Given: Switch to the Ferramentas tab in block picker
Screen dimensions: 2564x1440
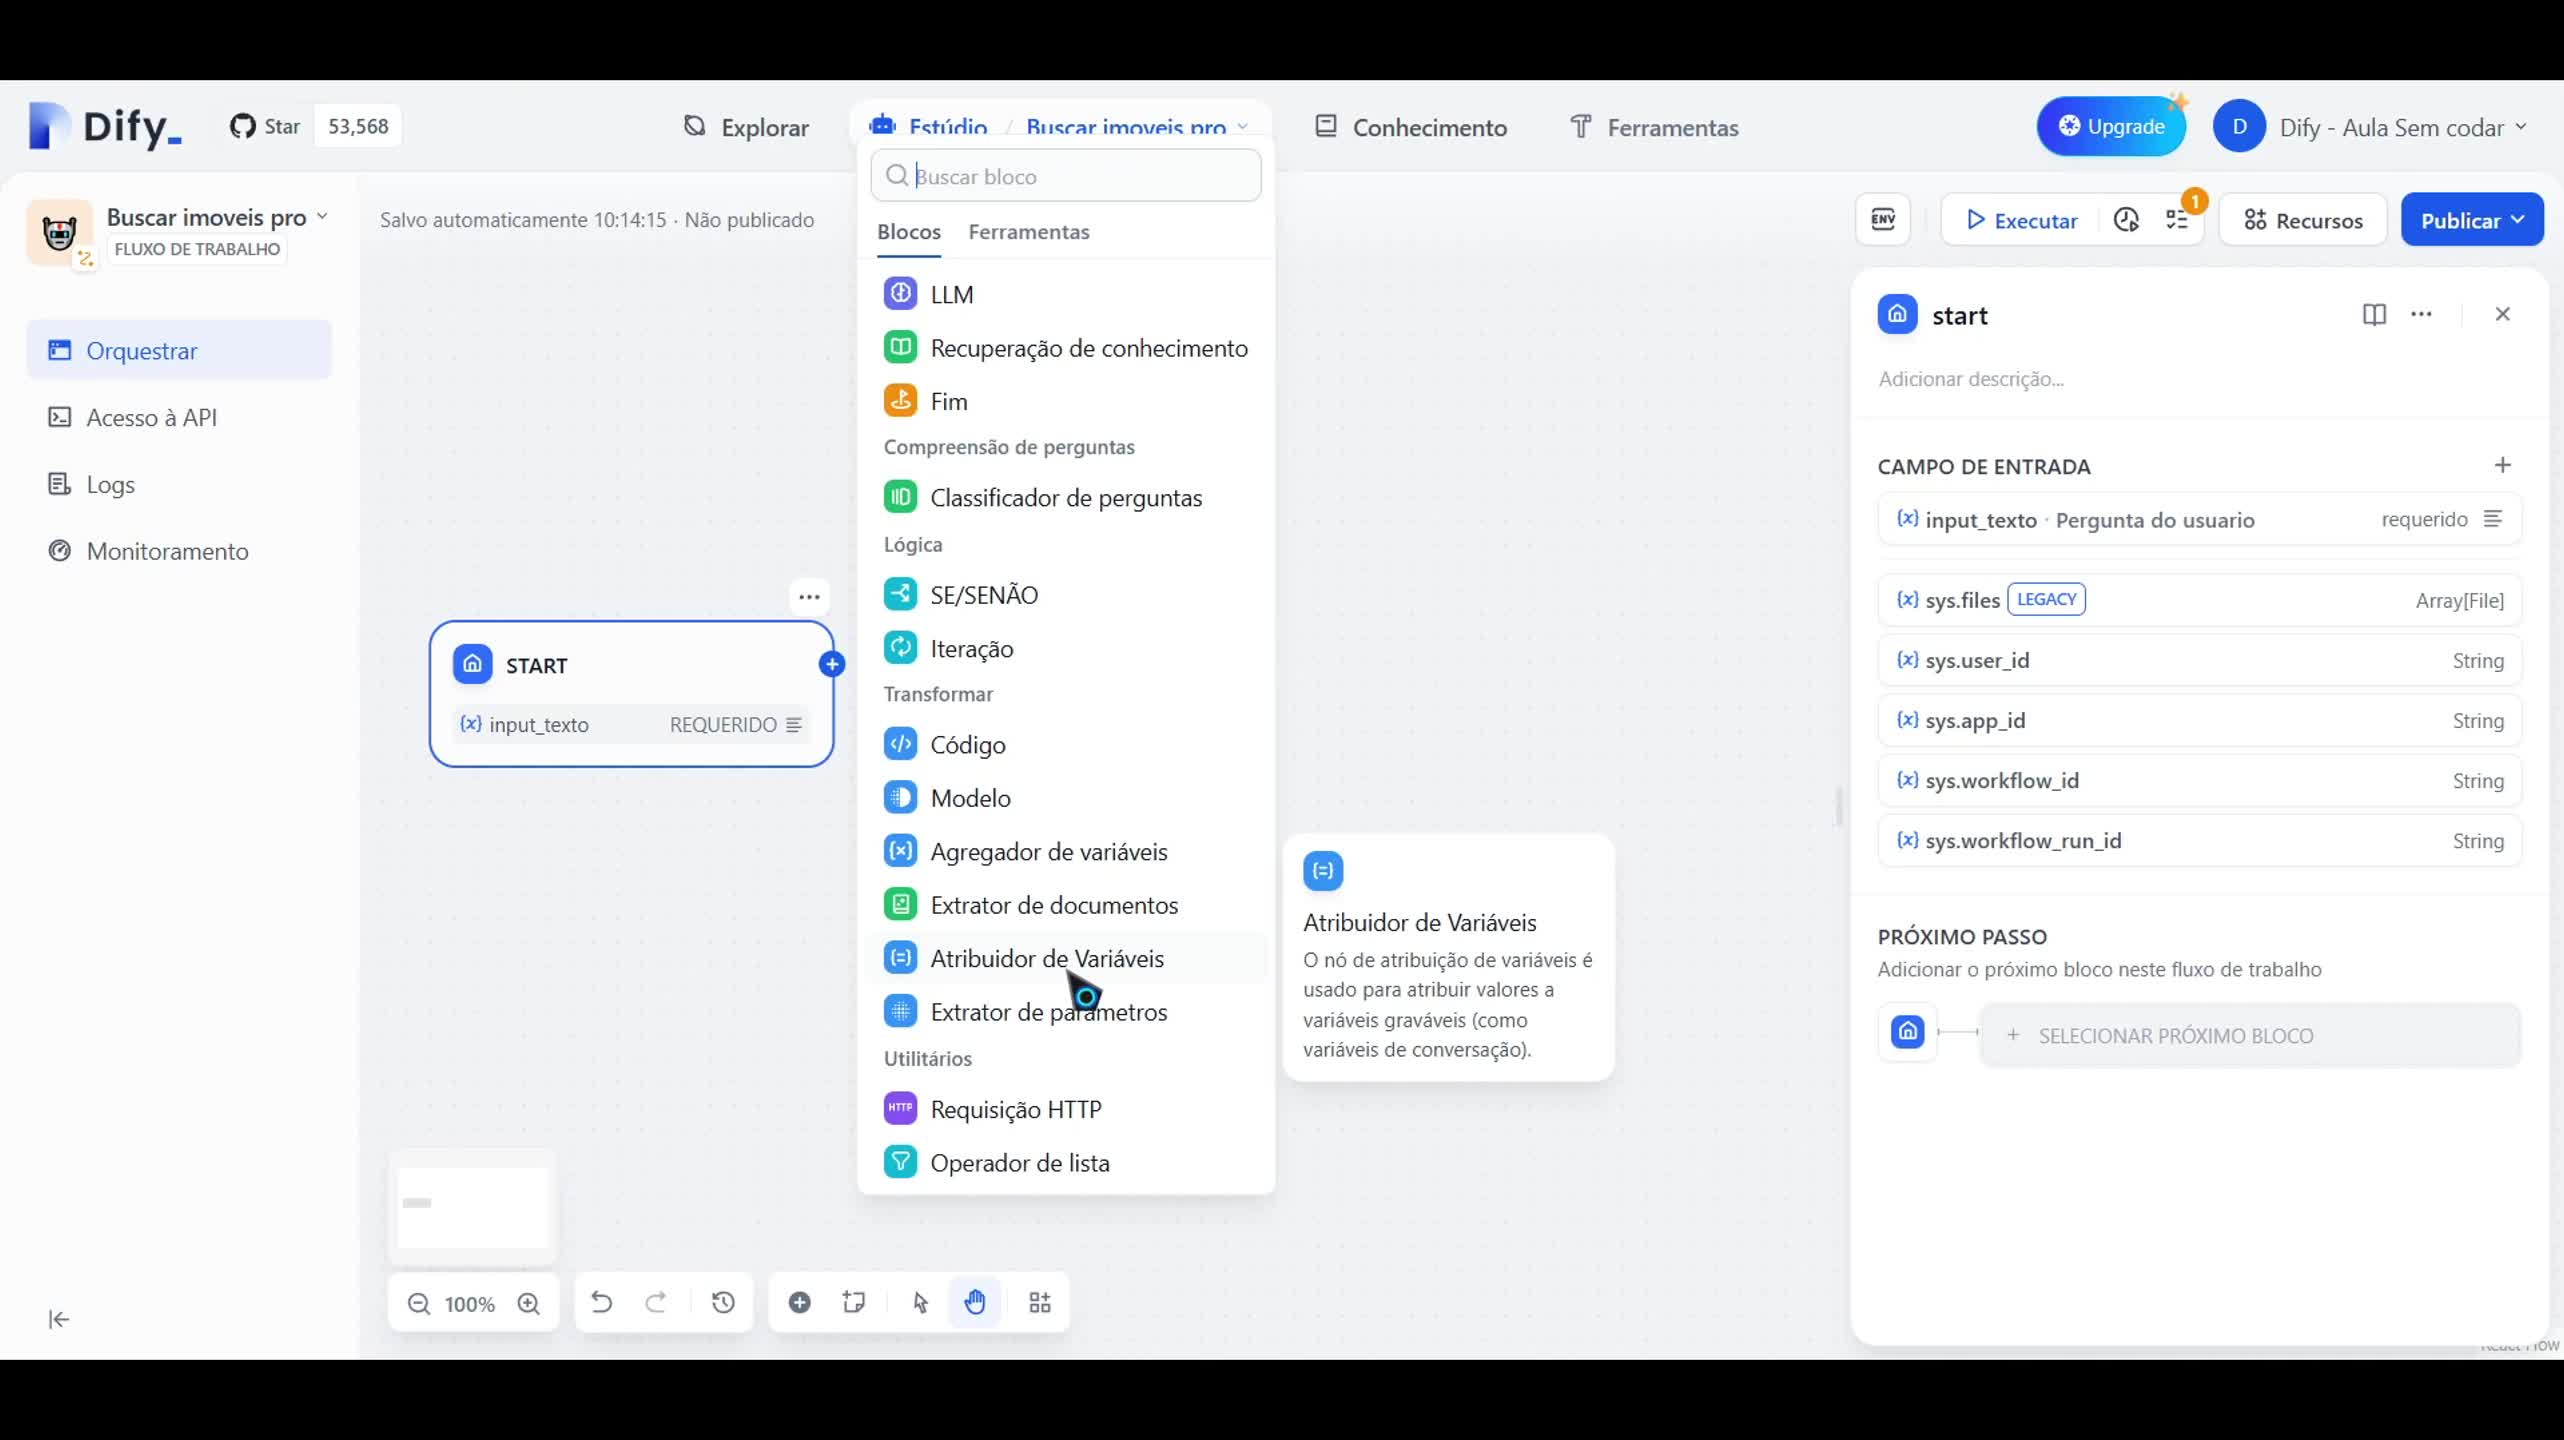Looking at the screenshot, I should (x=1029, y=231).
